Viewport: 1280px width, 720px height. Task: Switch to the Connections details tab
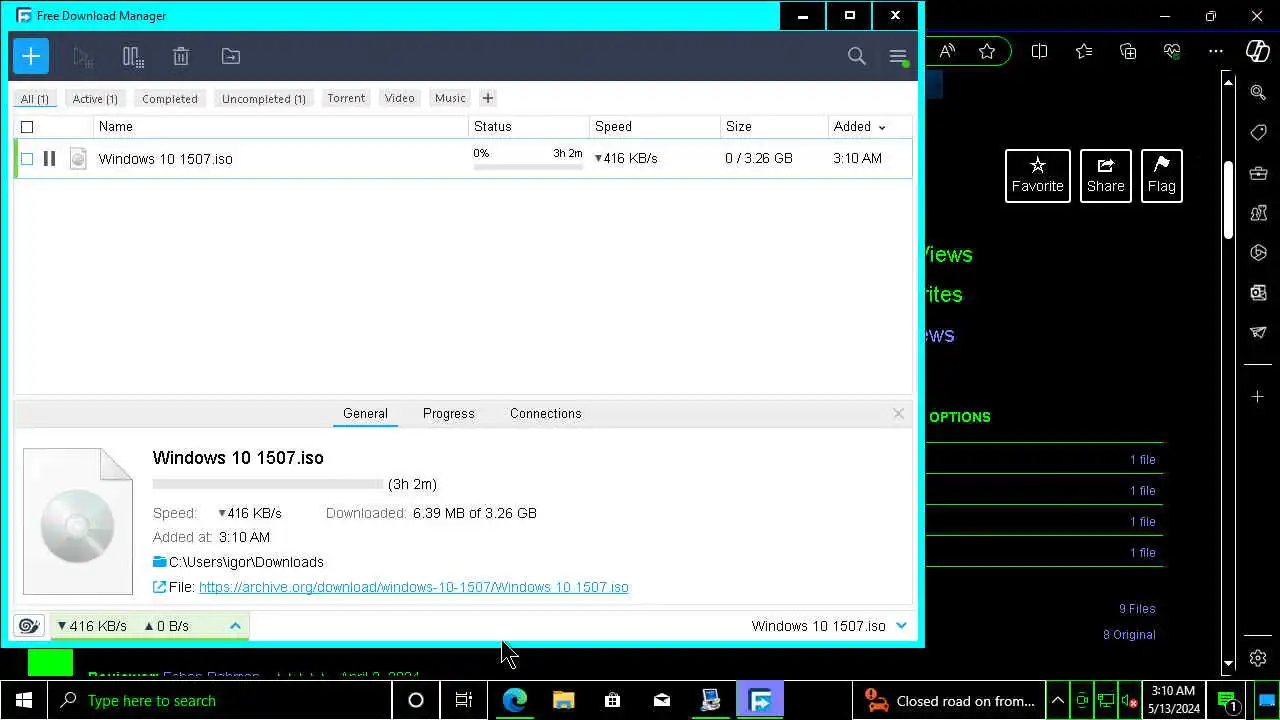[545, 413]
